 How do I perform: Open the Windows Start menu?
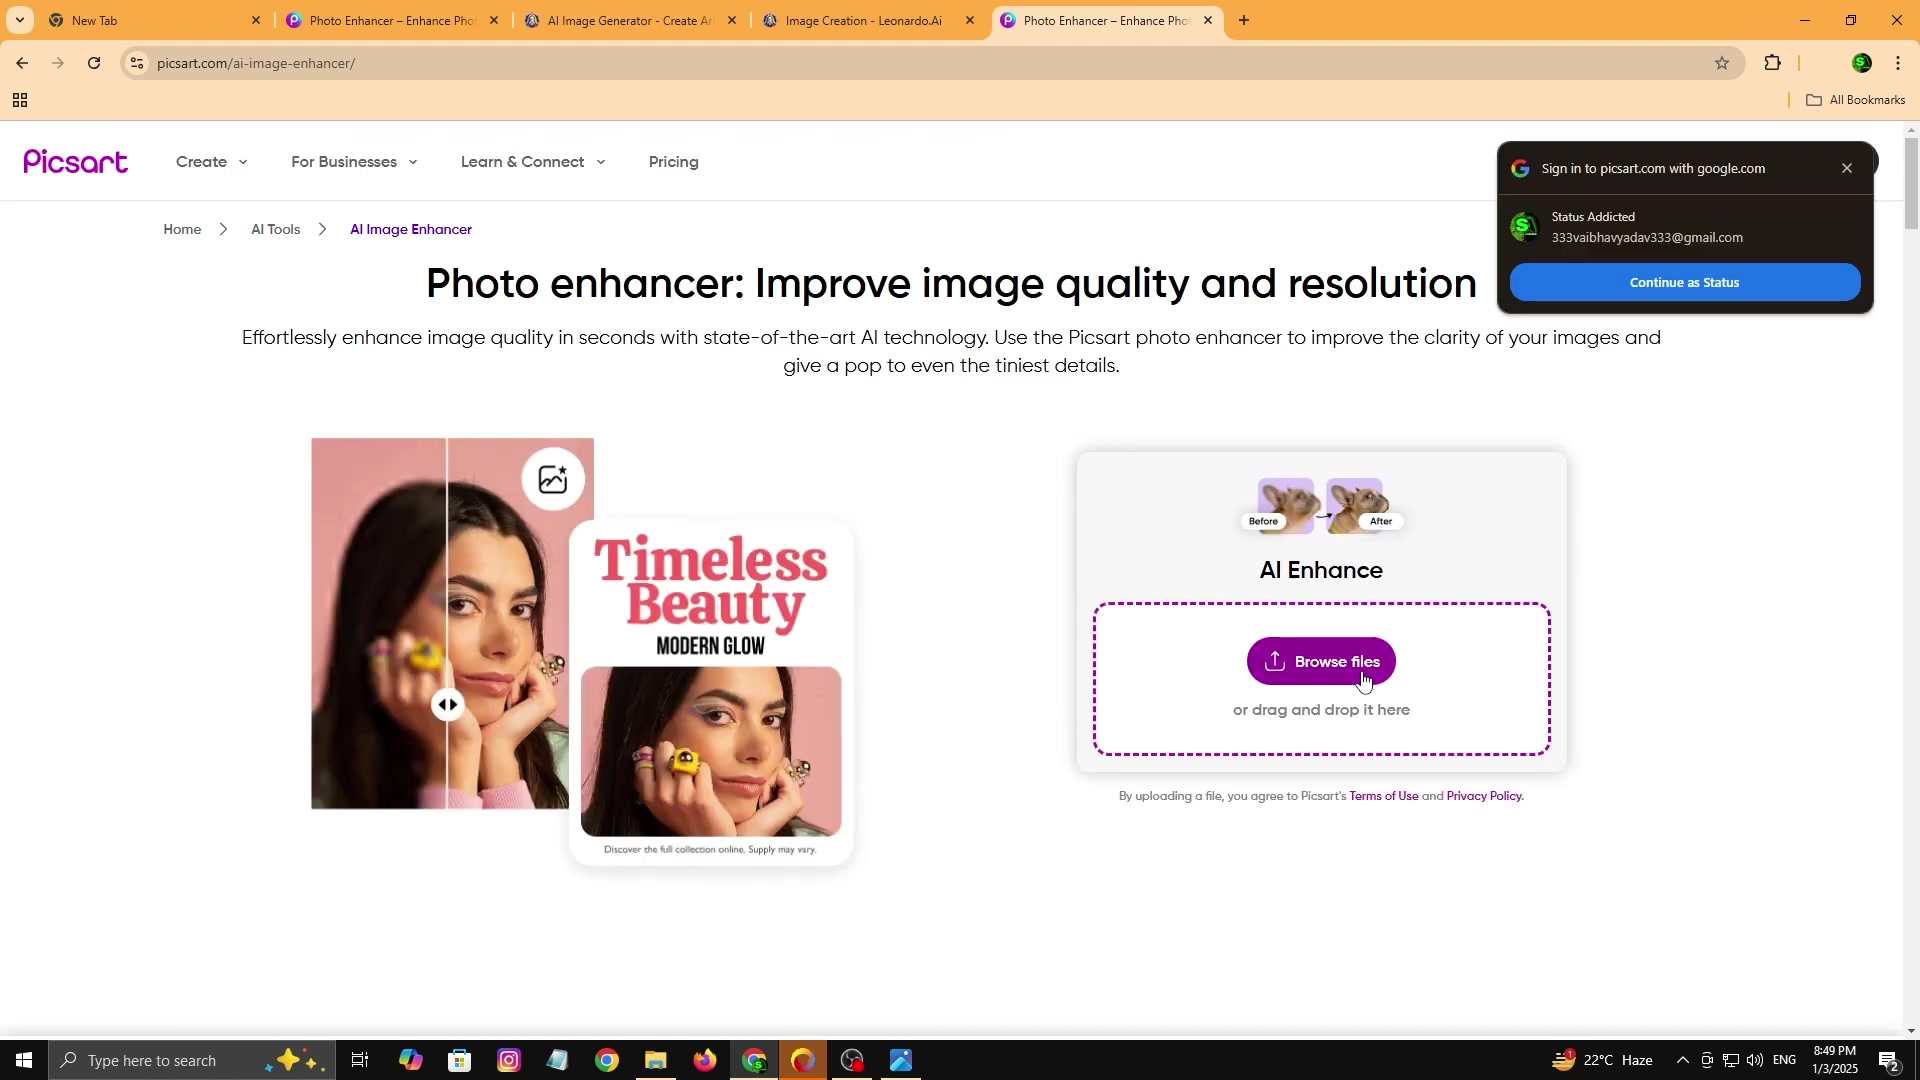[24, 1060]
